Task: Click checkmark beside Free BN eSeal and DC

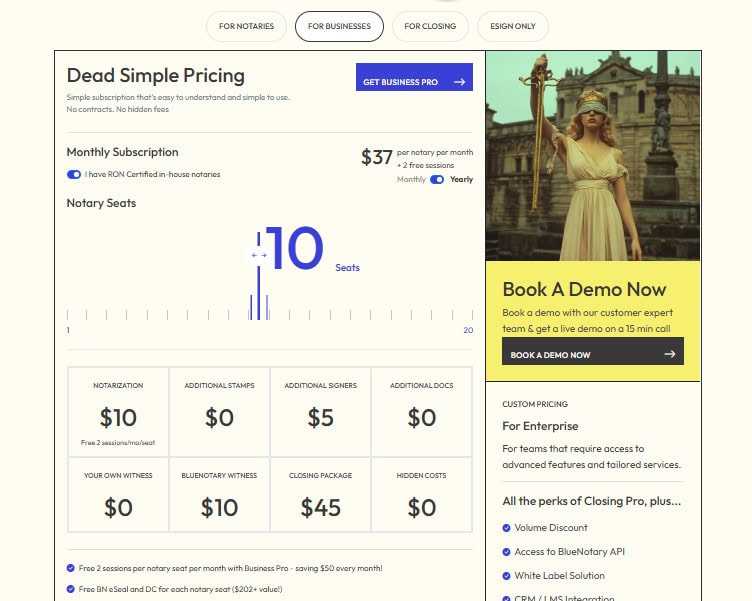Action: [71, 589]
